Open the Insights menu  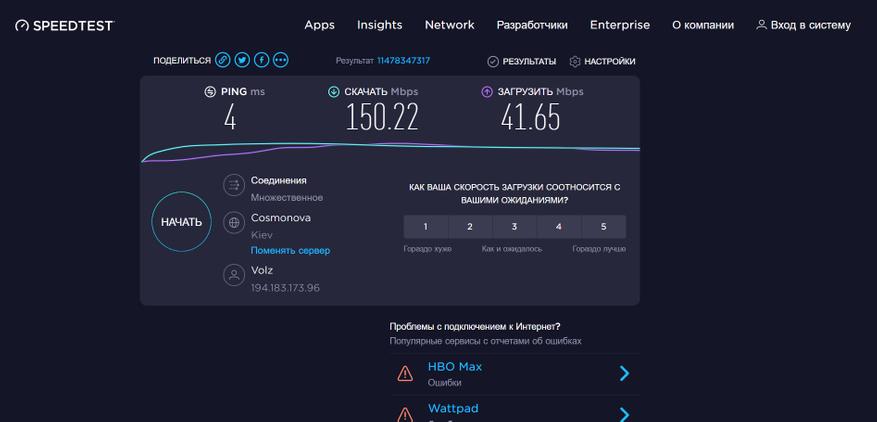[380, 25]
